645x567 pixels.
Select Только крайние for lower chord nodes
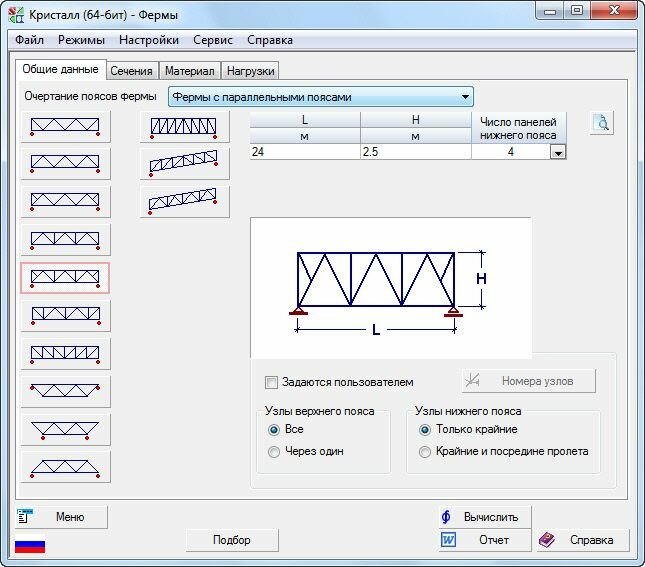click(x=425, y=430)
